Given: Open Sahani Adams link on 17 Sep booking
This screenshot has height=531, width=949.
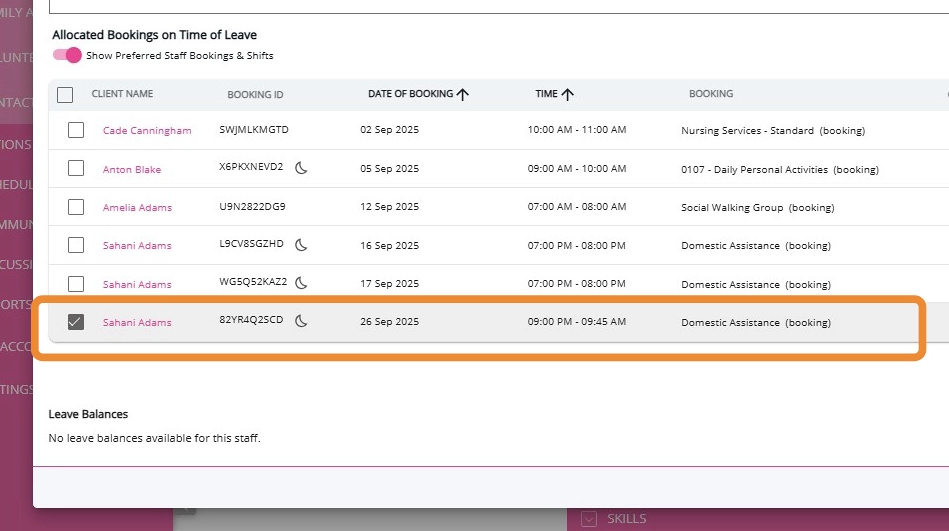Looking at the screenshot, I should (137, 285).
